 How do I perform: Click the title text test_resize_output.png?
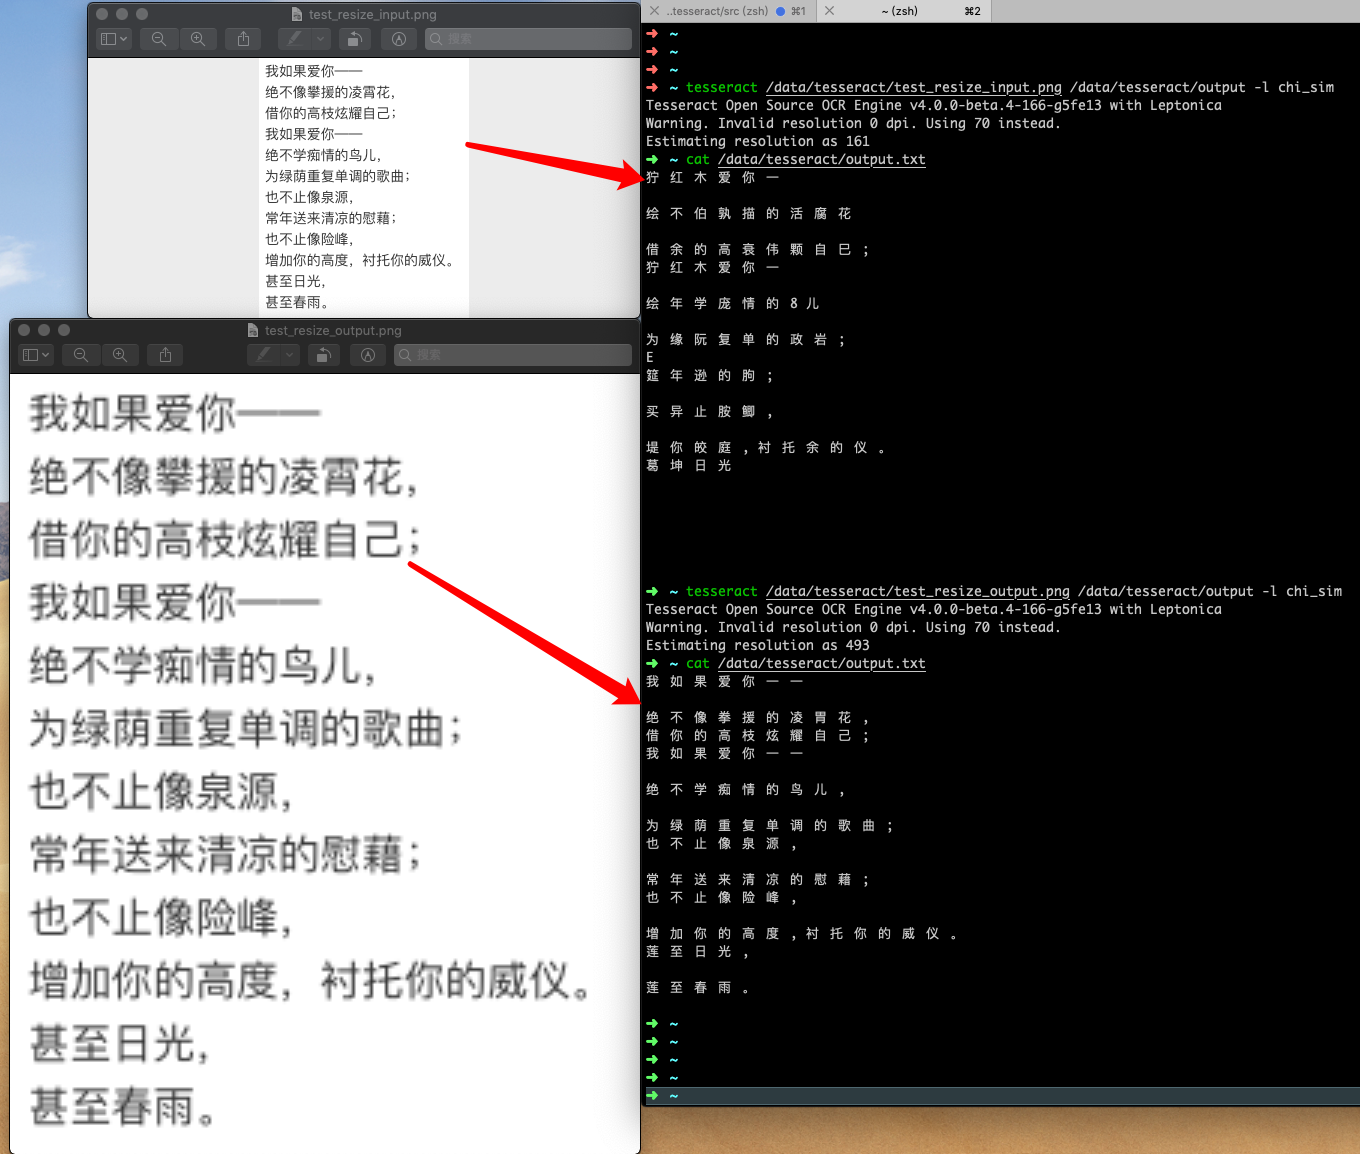coord(333,330)
